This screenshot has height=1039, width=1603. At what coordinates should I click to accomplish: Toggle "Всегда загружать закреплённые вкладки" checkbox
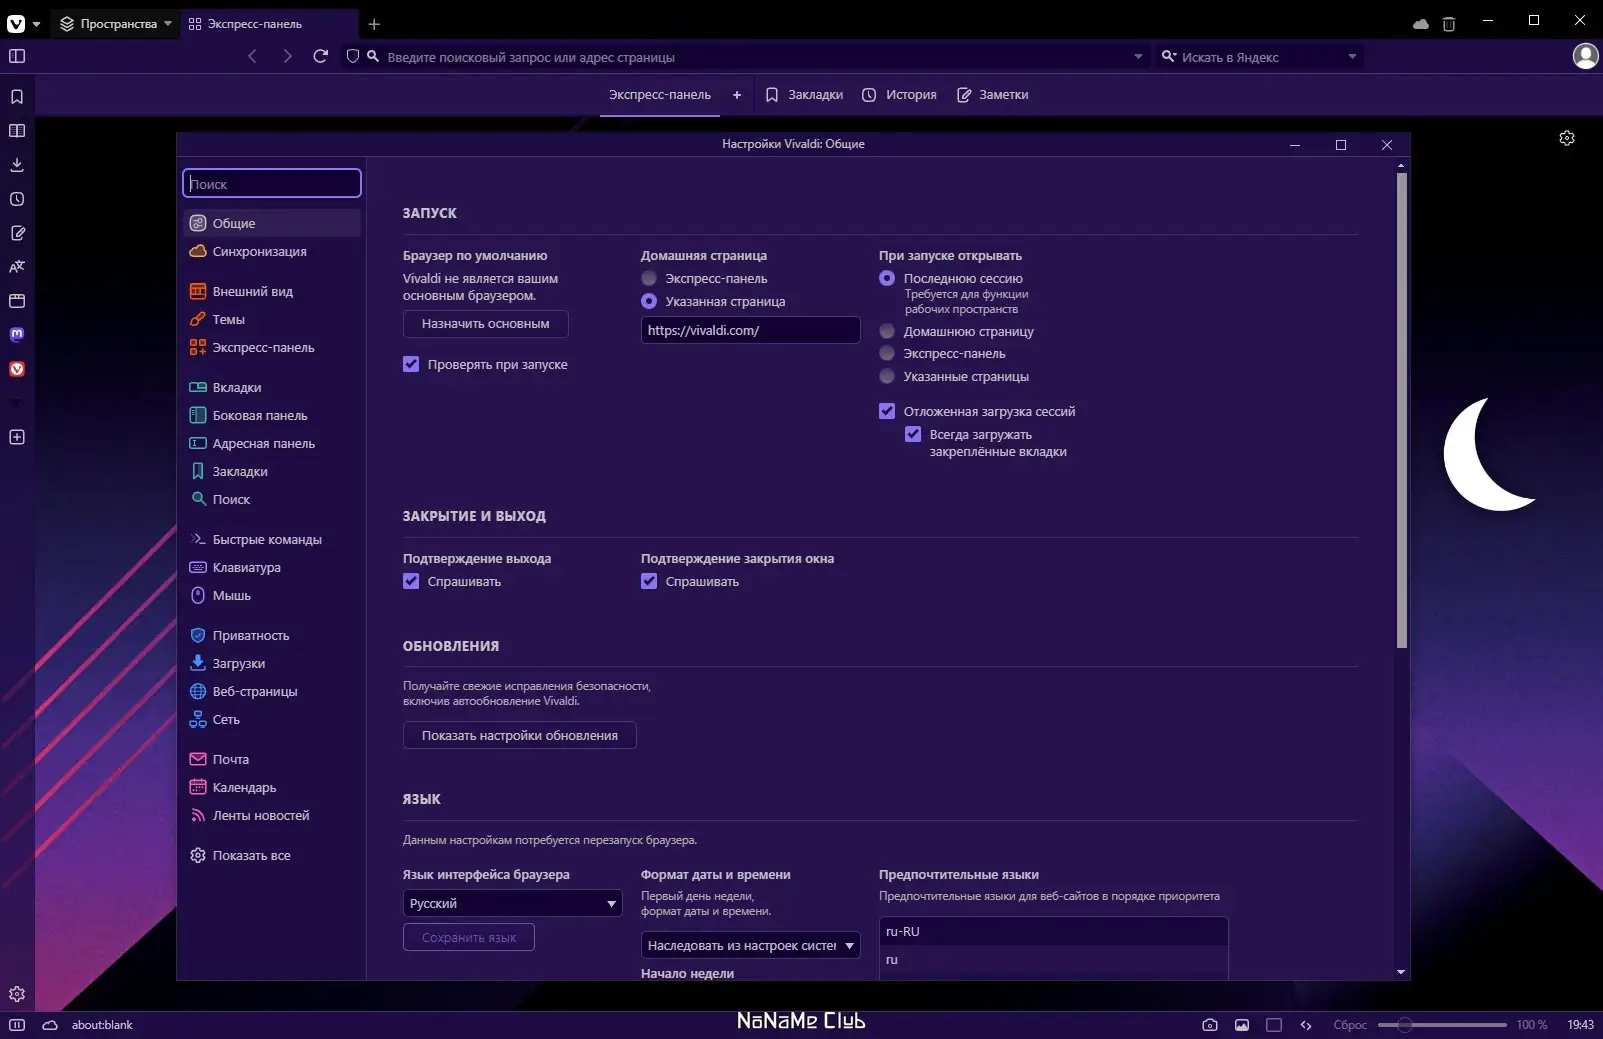coord(913,434)
